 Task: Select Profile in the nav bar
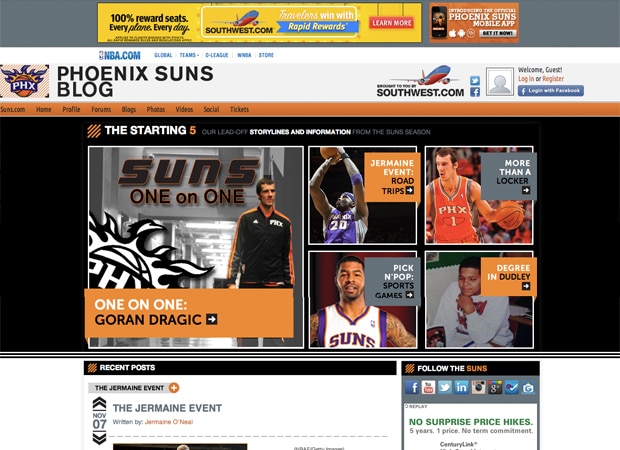point(71,110)
